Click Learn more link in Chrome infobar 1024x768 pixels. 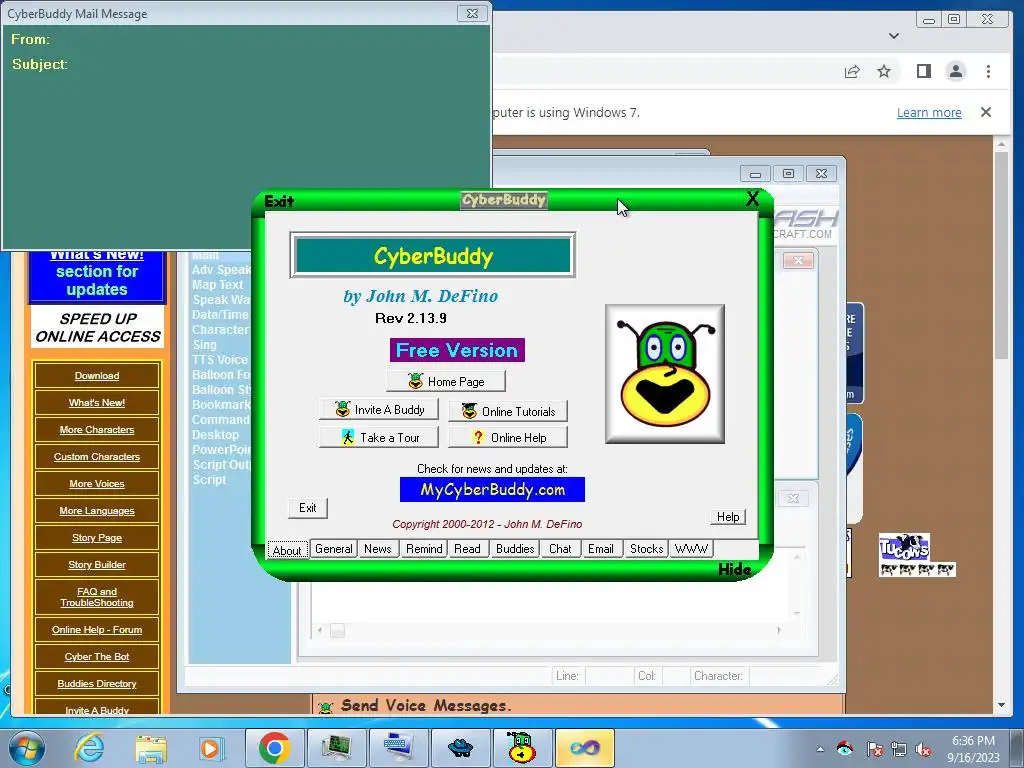point(929,112)
